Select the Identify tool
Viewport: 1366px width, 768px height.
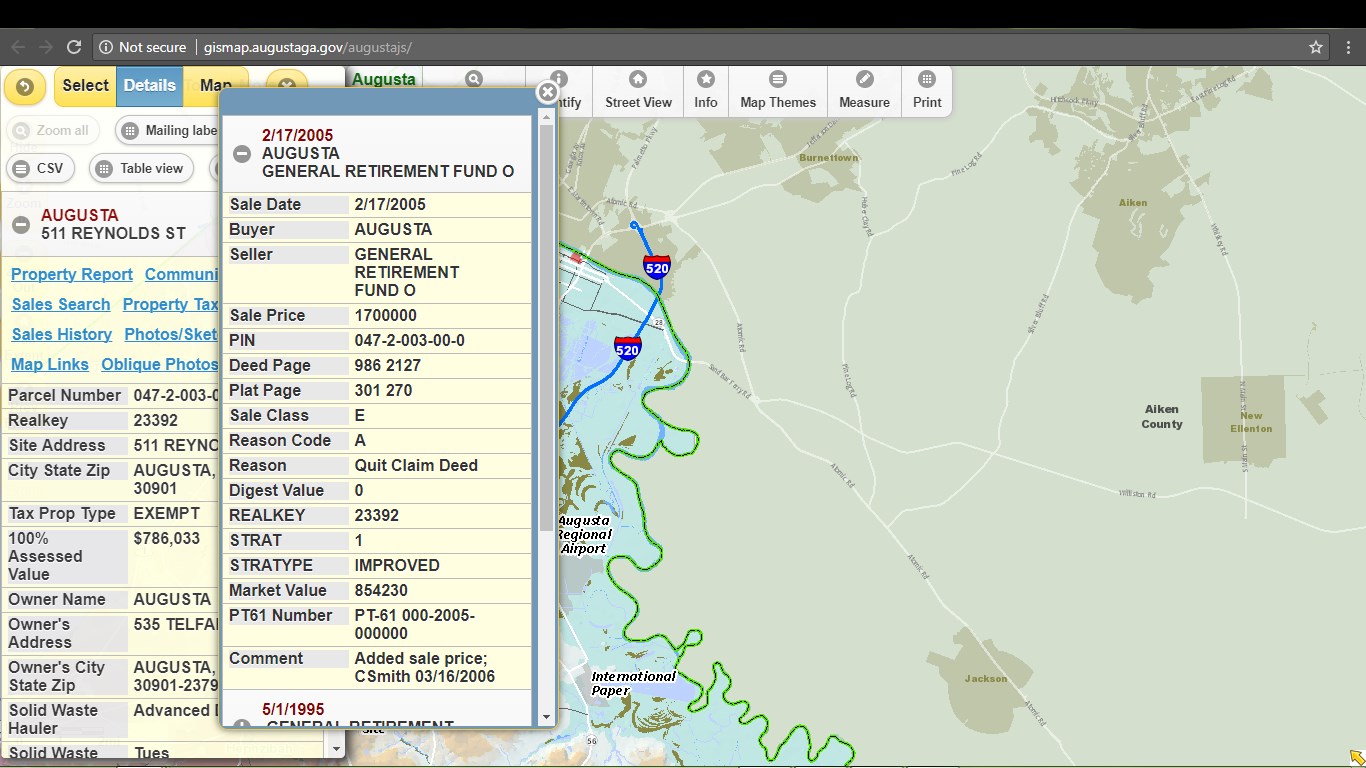[559, 90]
